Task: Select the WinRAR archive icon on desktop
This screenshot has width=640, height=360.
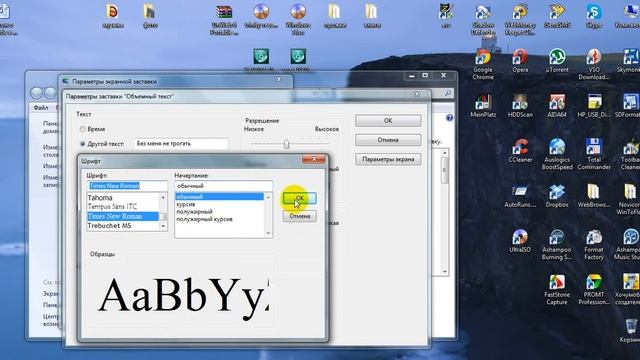Action: [x=224, y=19]
